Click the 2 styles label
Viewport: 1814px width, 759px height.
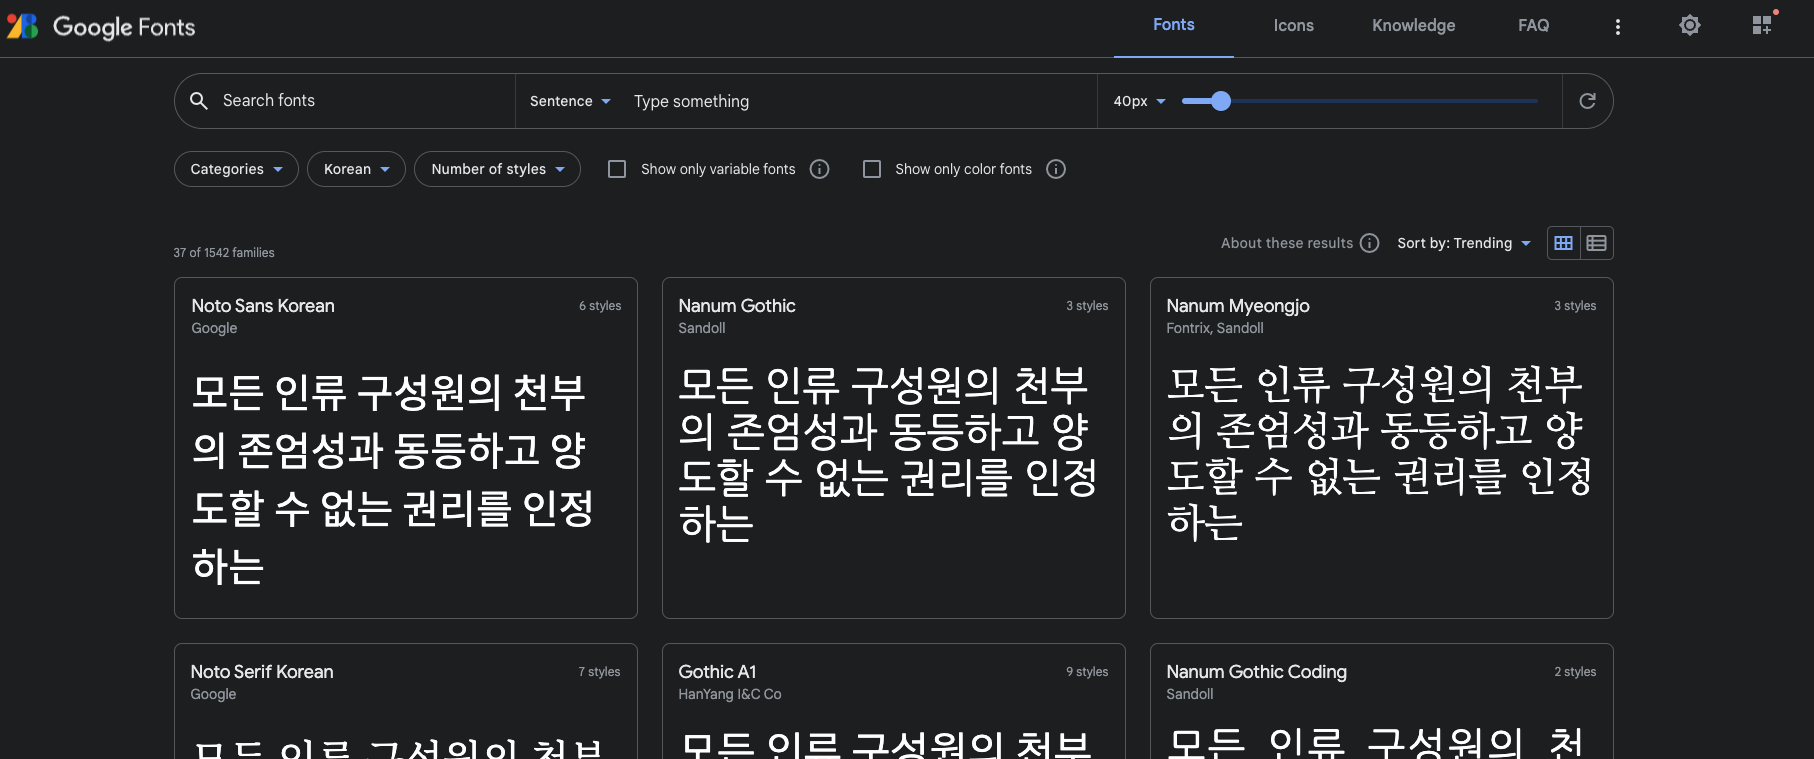click(1575, 672)
